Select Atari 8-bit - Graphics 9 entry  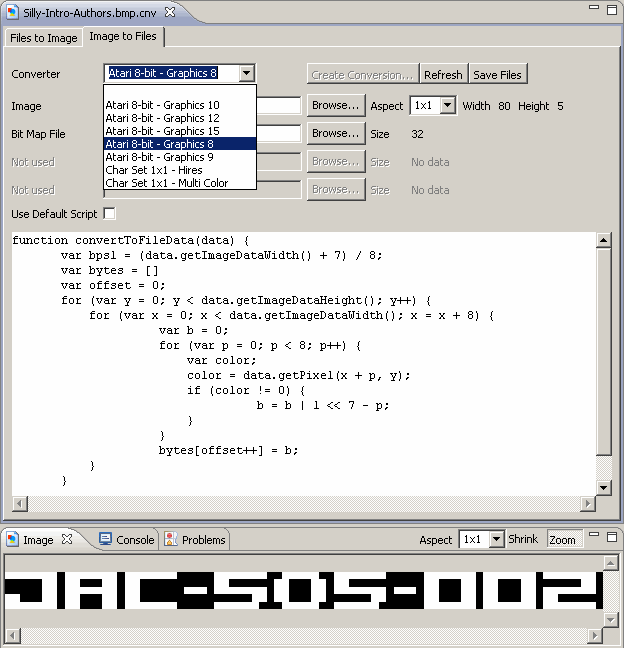tap(162, 157)
